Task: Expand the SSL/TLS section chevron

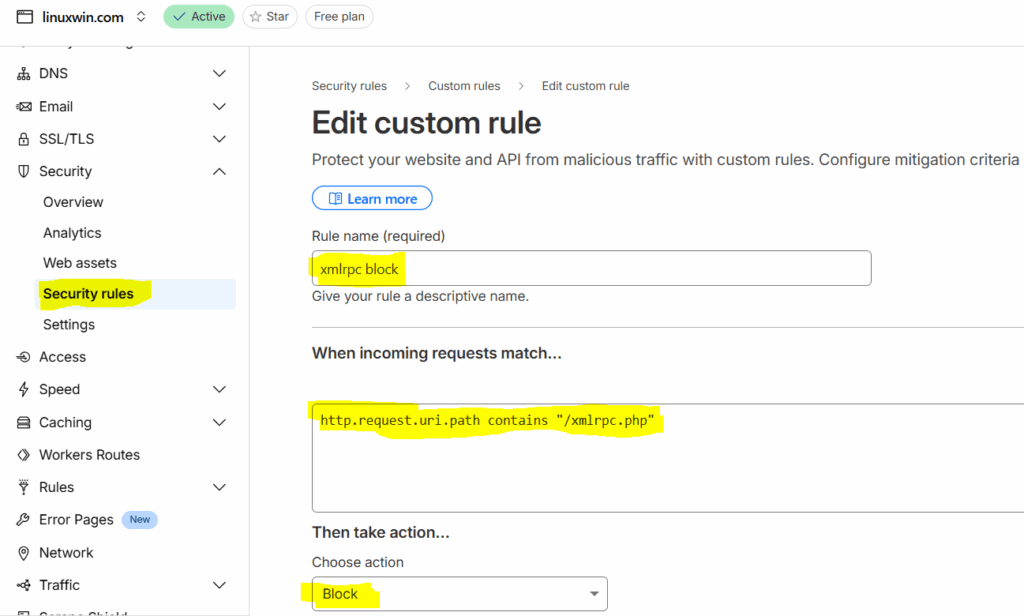Action: 219,139
